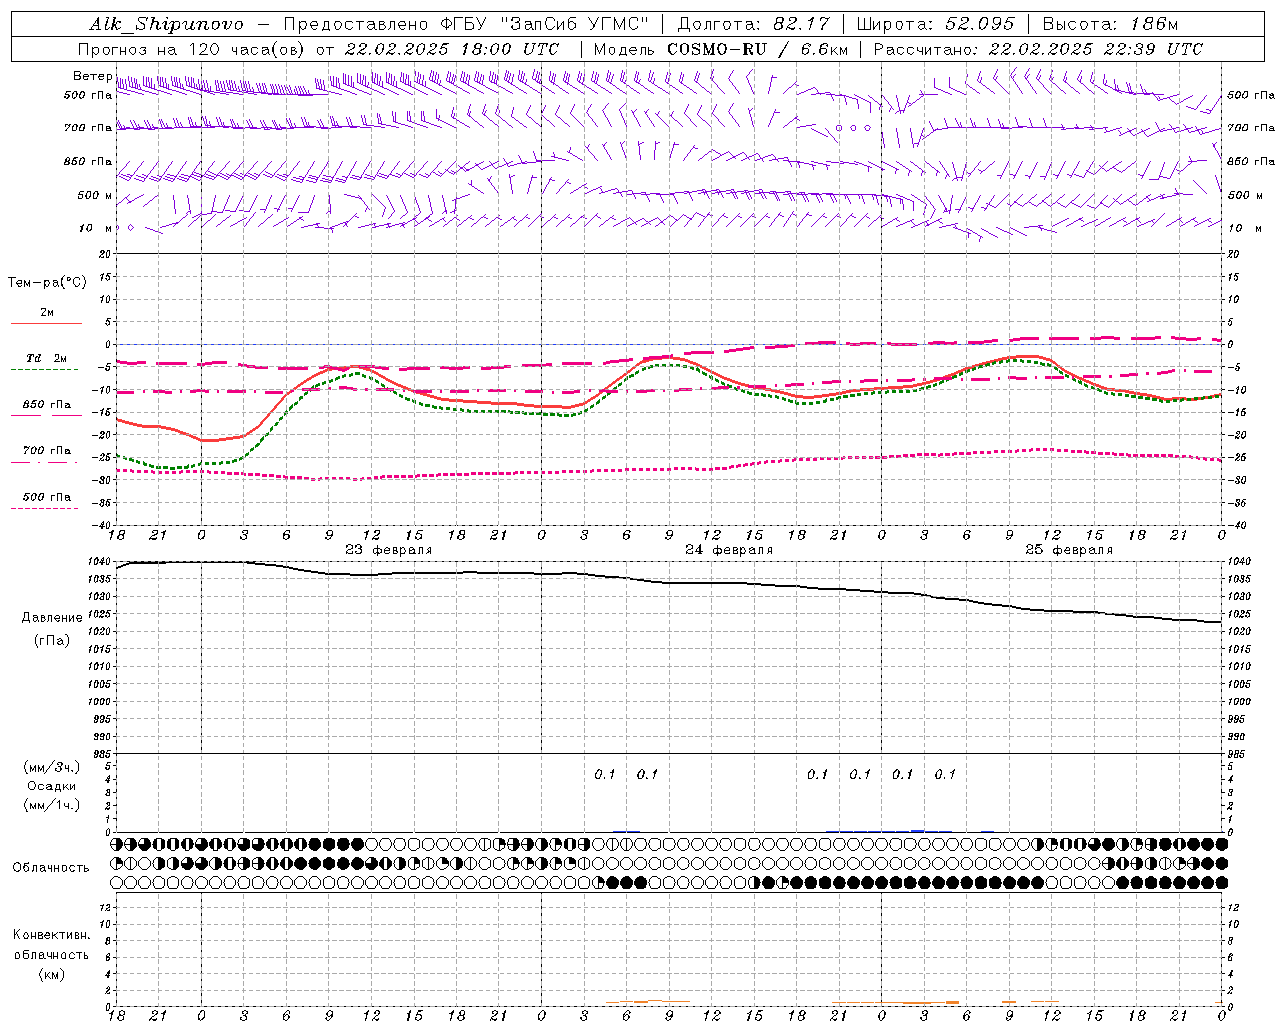The width and height of the screenshot is (1280, 1024).
Task: Click the 23 февраля date label
Action: coord(389,550)
